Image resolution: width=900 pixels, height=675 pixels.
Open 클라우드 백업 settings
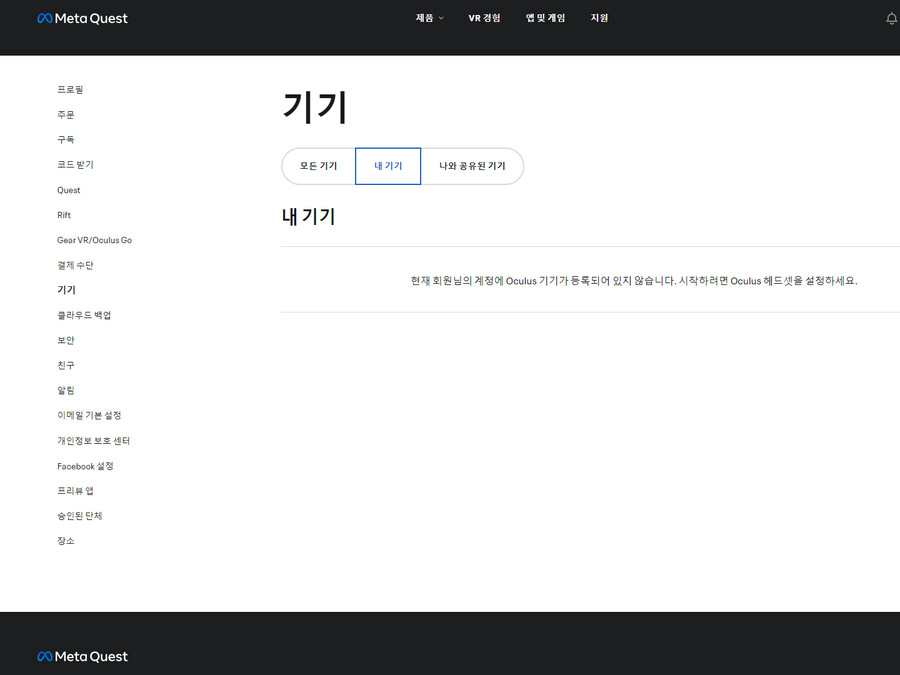[84, 315]
